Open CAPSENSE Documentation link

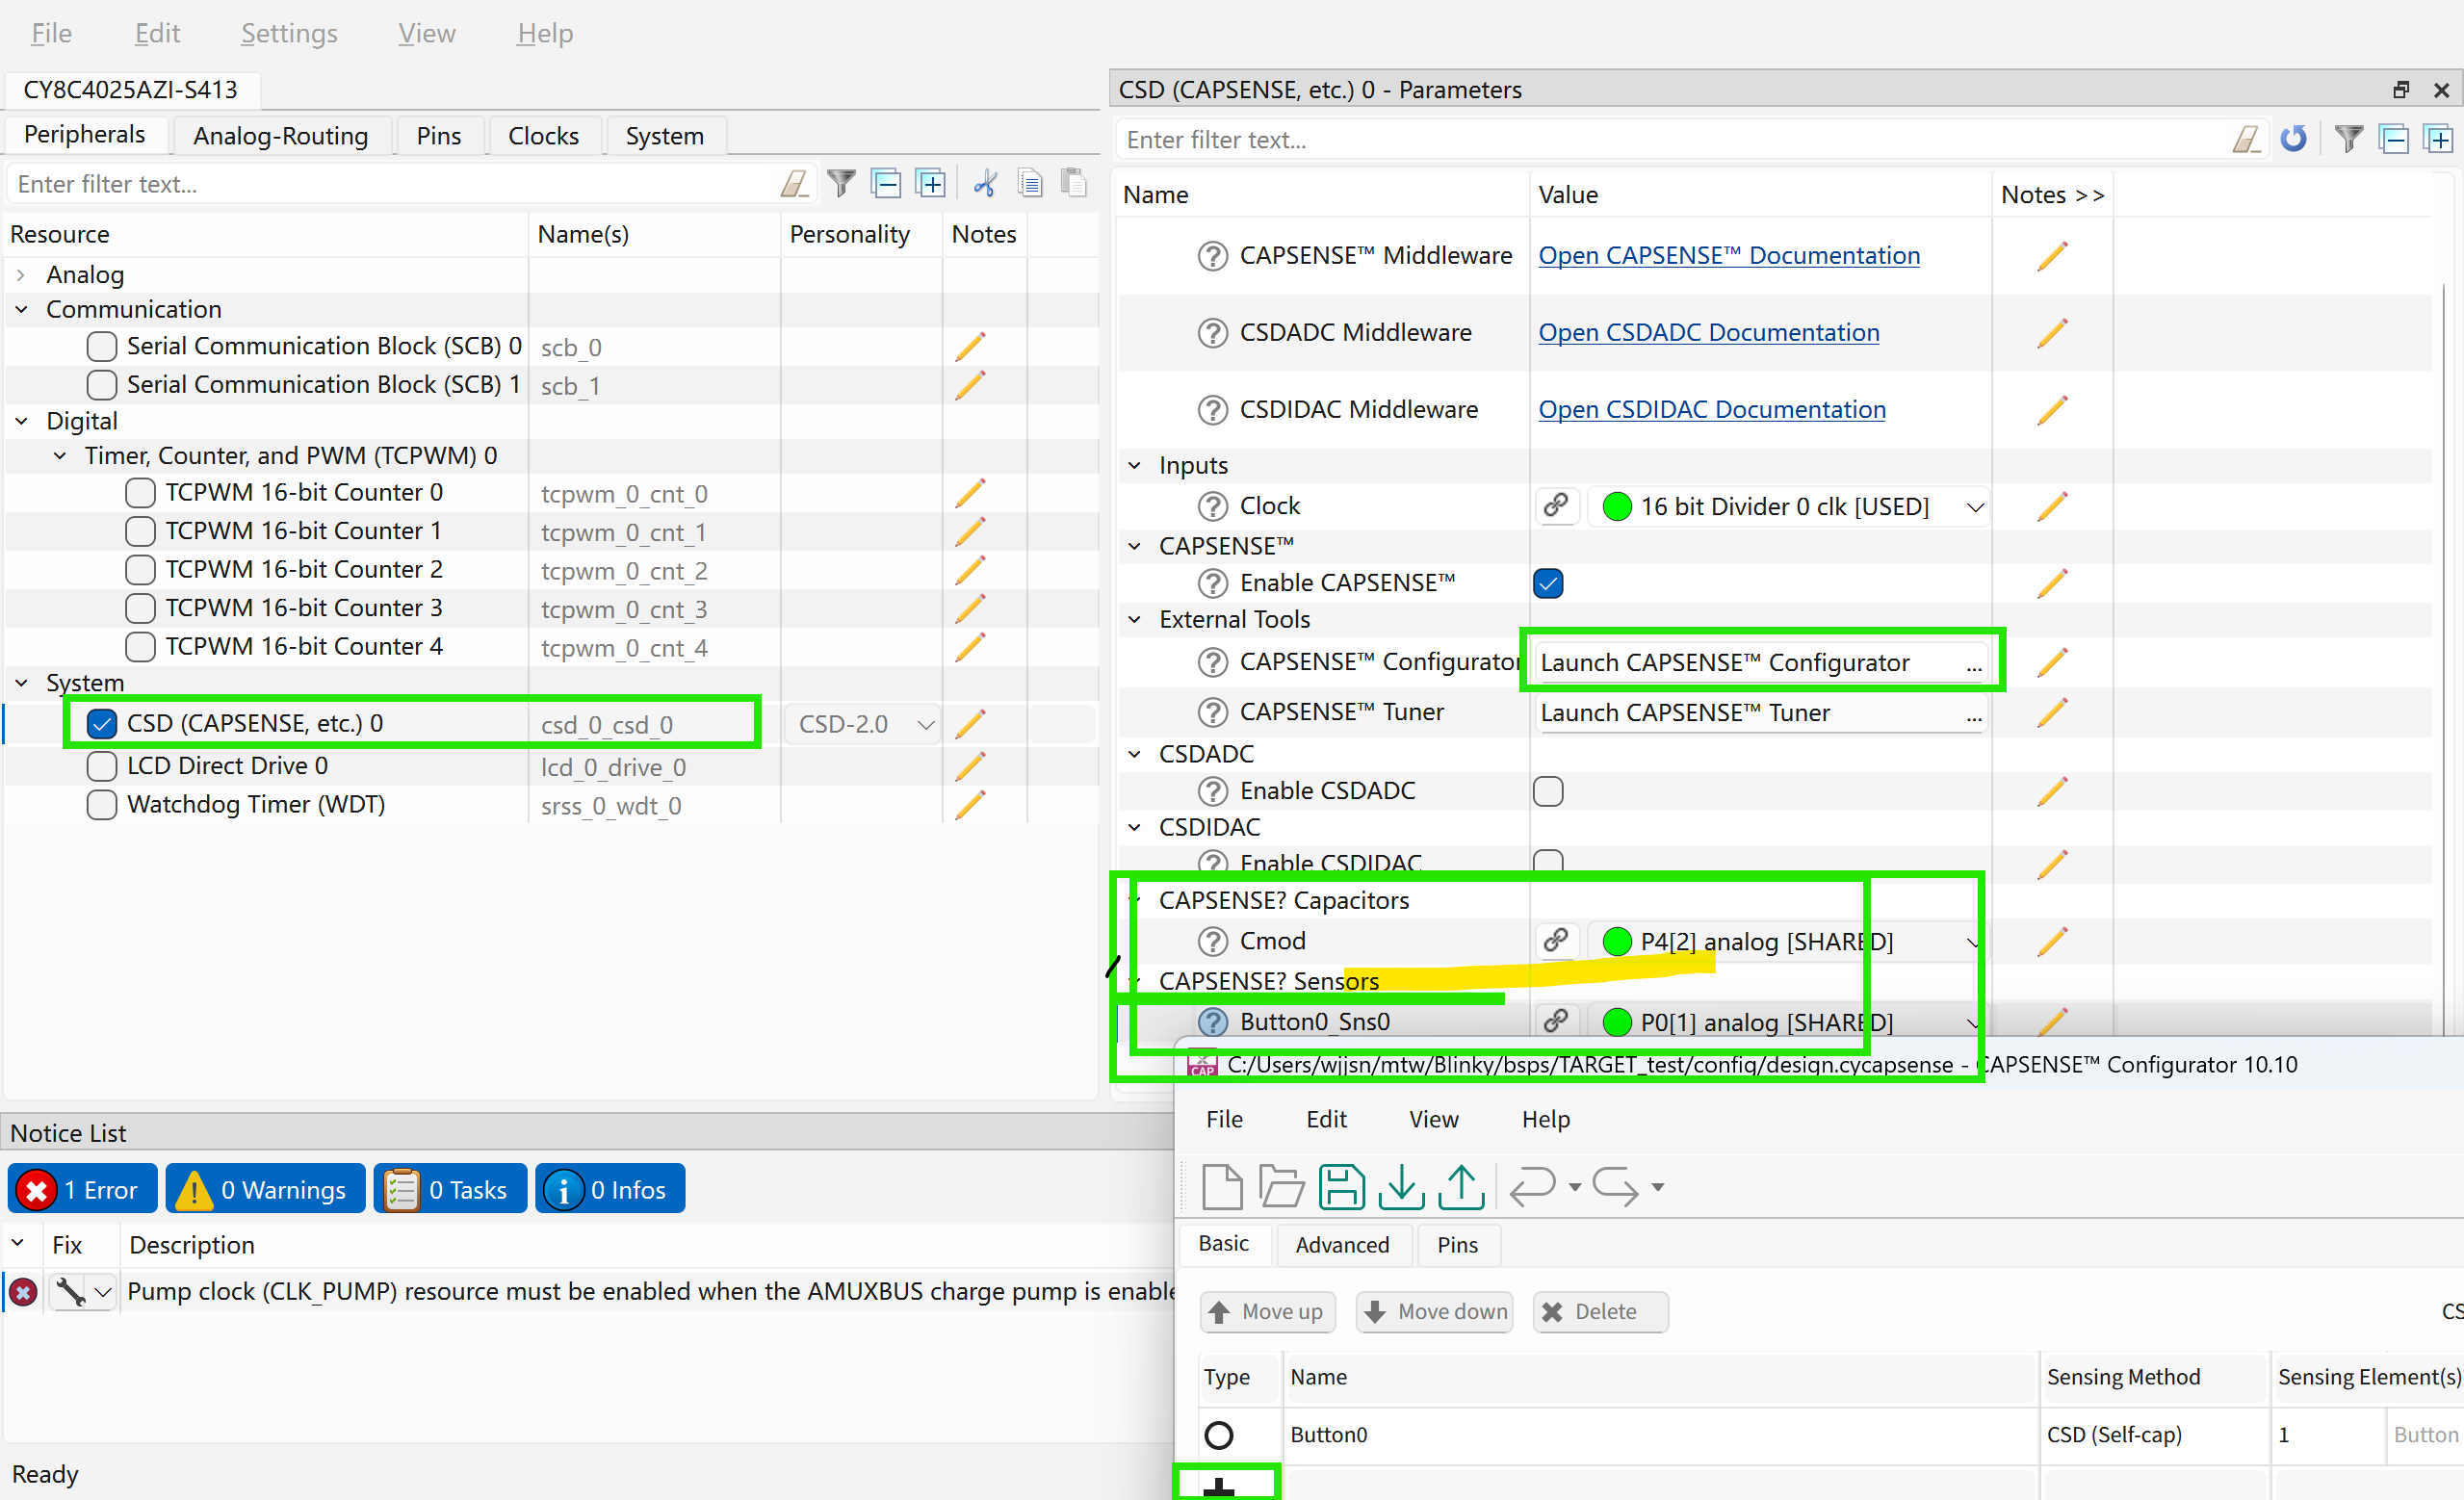pyautogui.click(x=1729, y=256)
